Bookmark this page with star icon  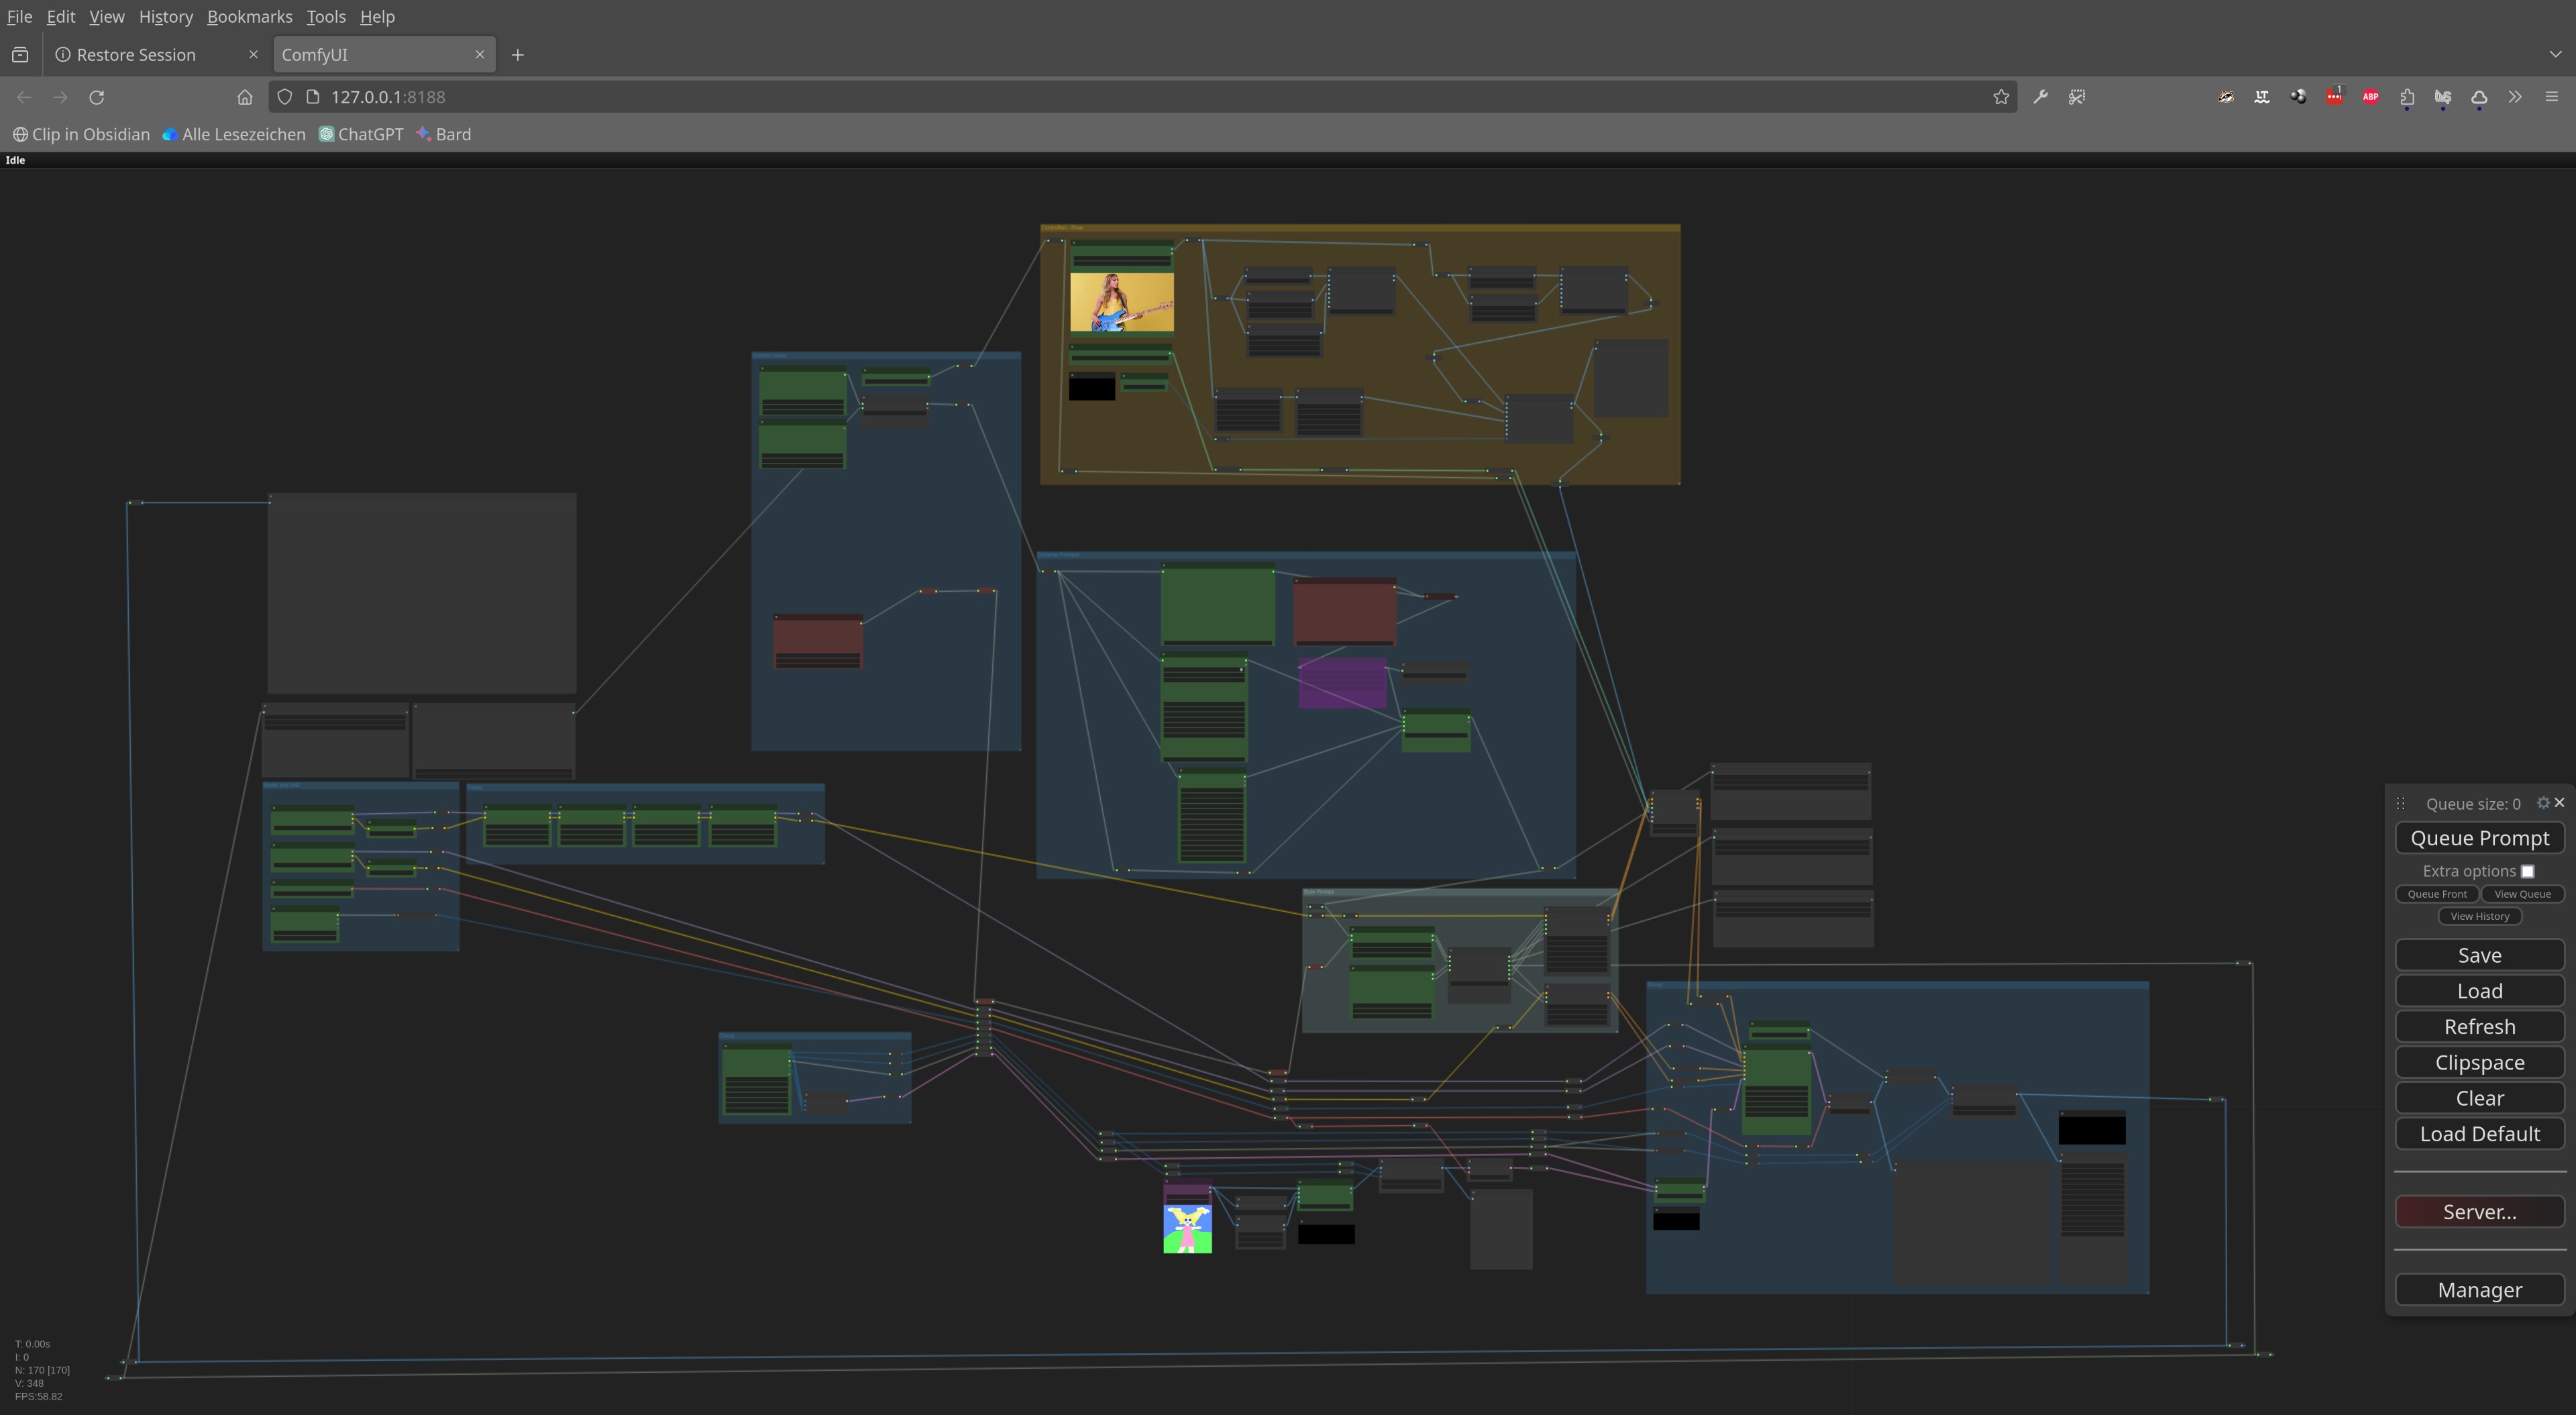click(x=2000, y=97)
